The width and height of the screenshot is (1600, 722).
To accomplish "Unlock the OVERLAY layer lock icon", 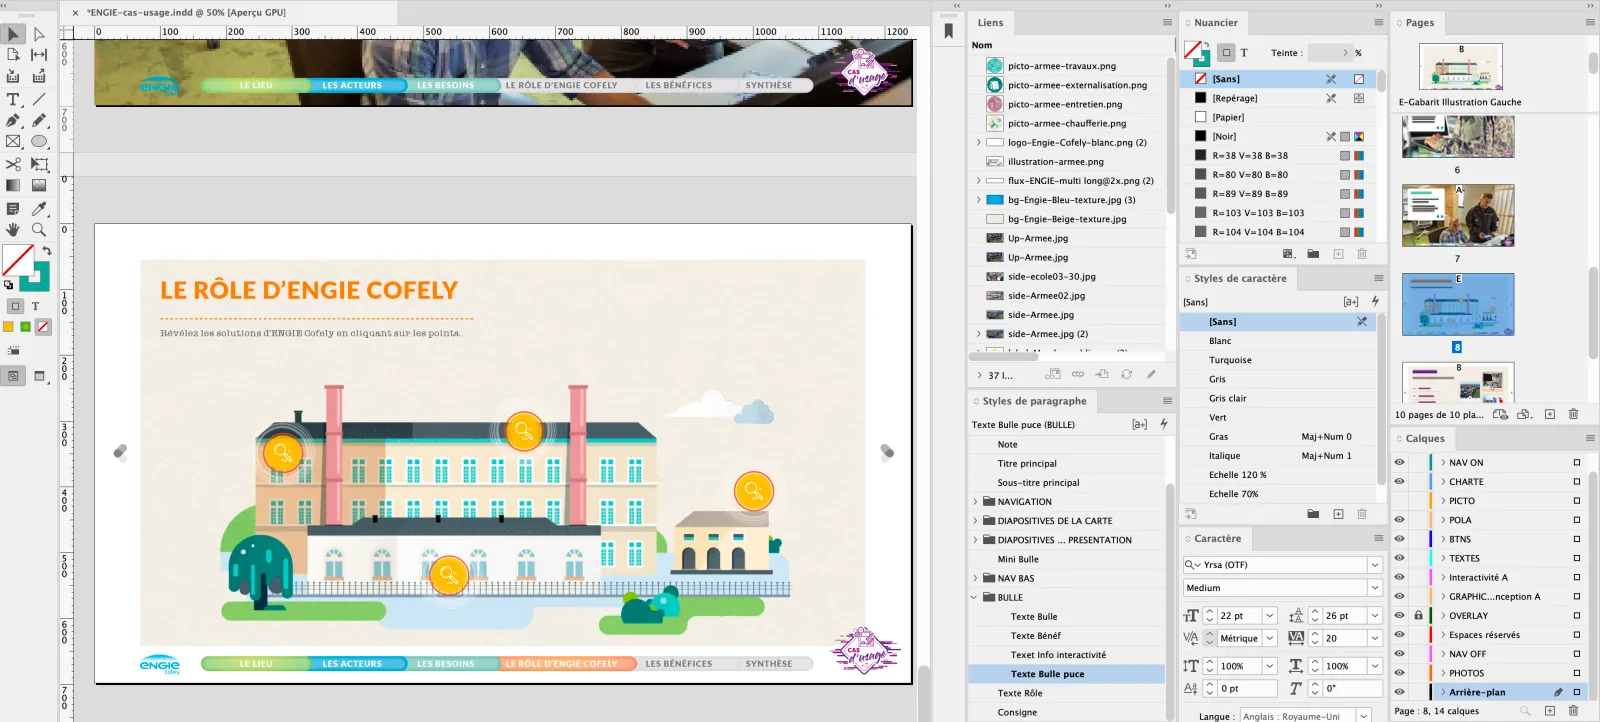I will tap(1418, 615).
